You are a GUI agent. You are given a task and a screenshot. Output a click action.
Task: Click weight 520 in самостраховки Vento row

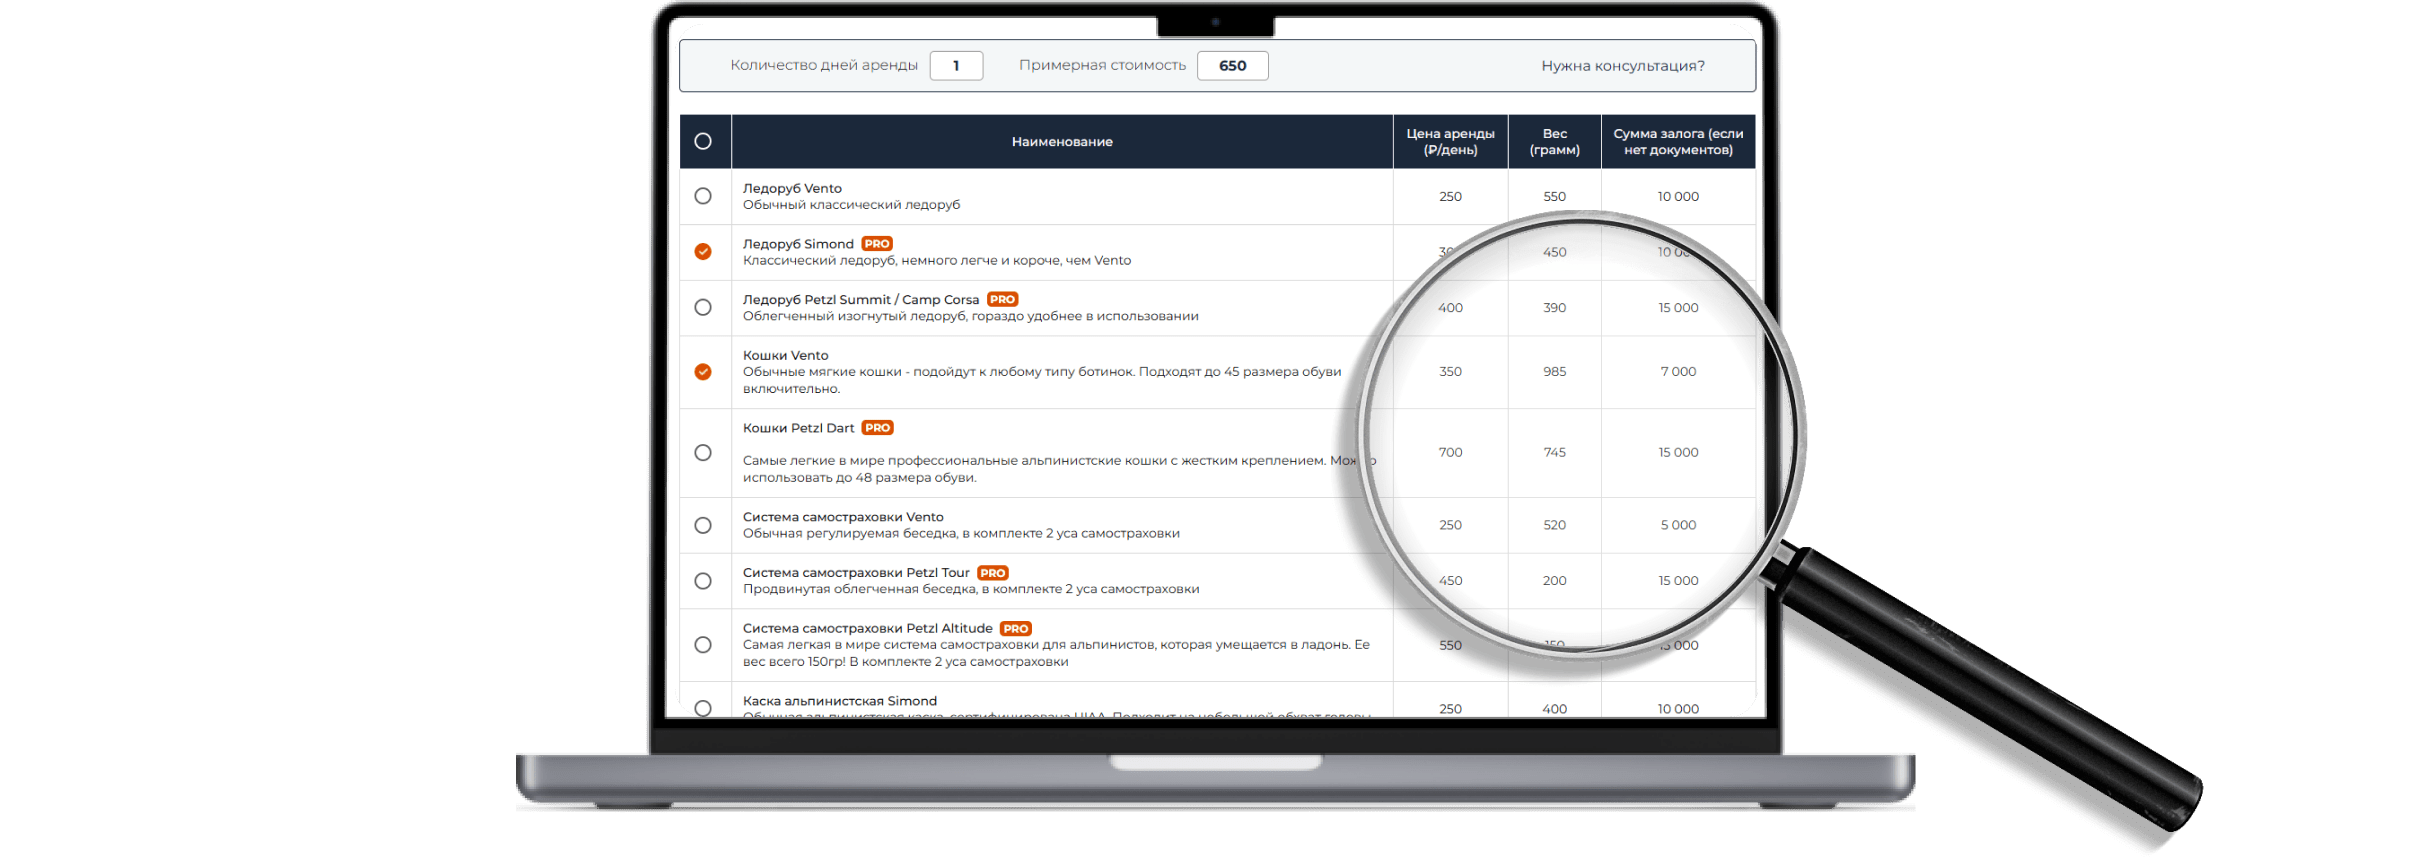(x=1554, y=525)
